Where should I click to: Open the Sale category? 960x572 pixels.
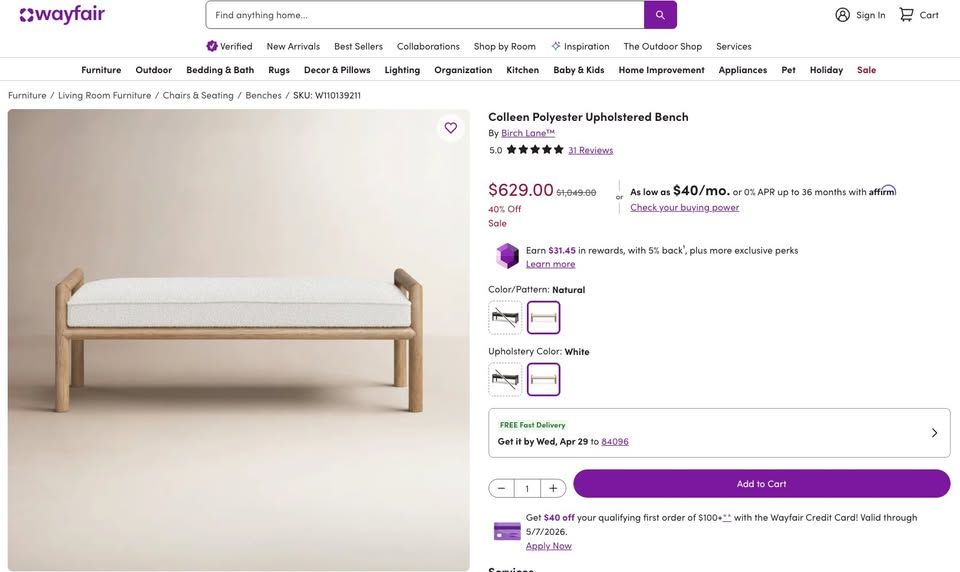coord(866,70)
